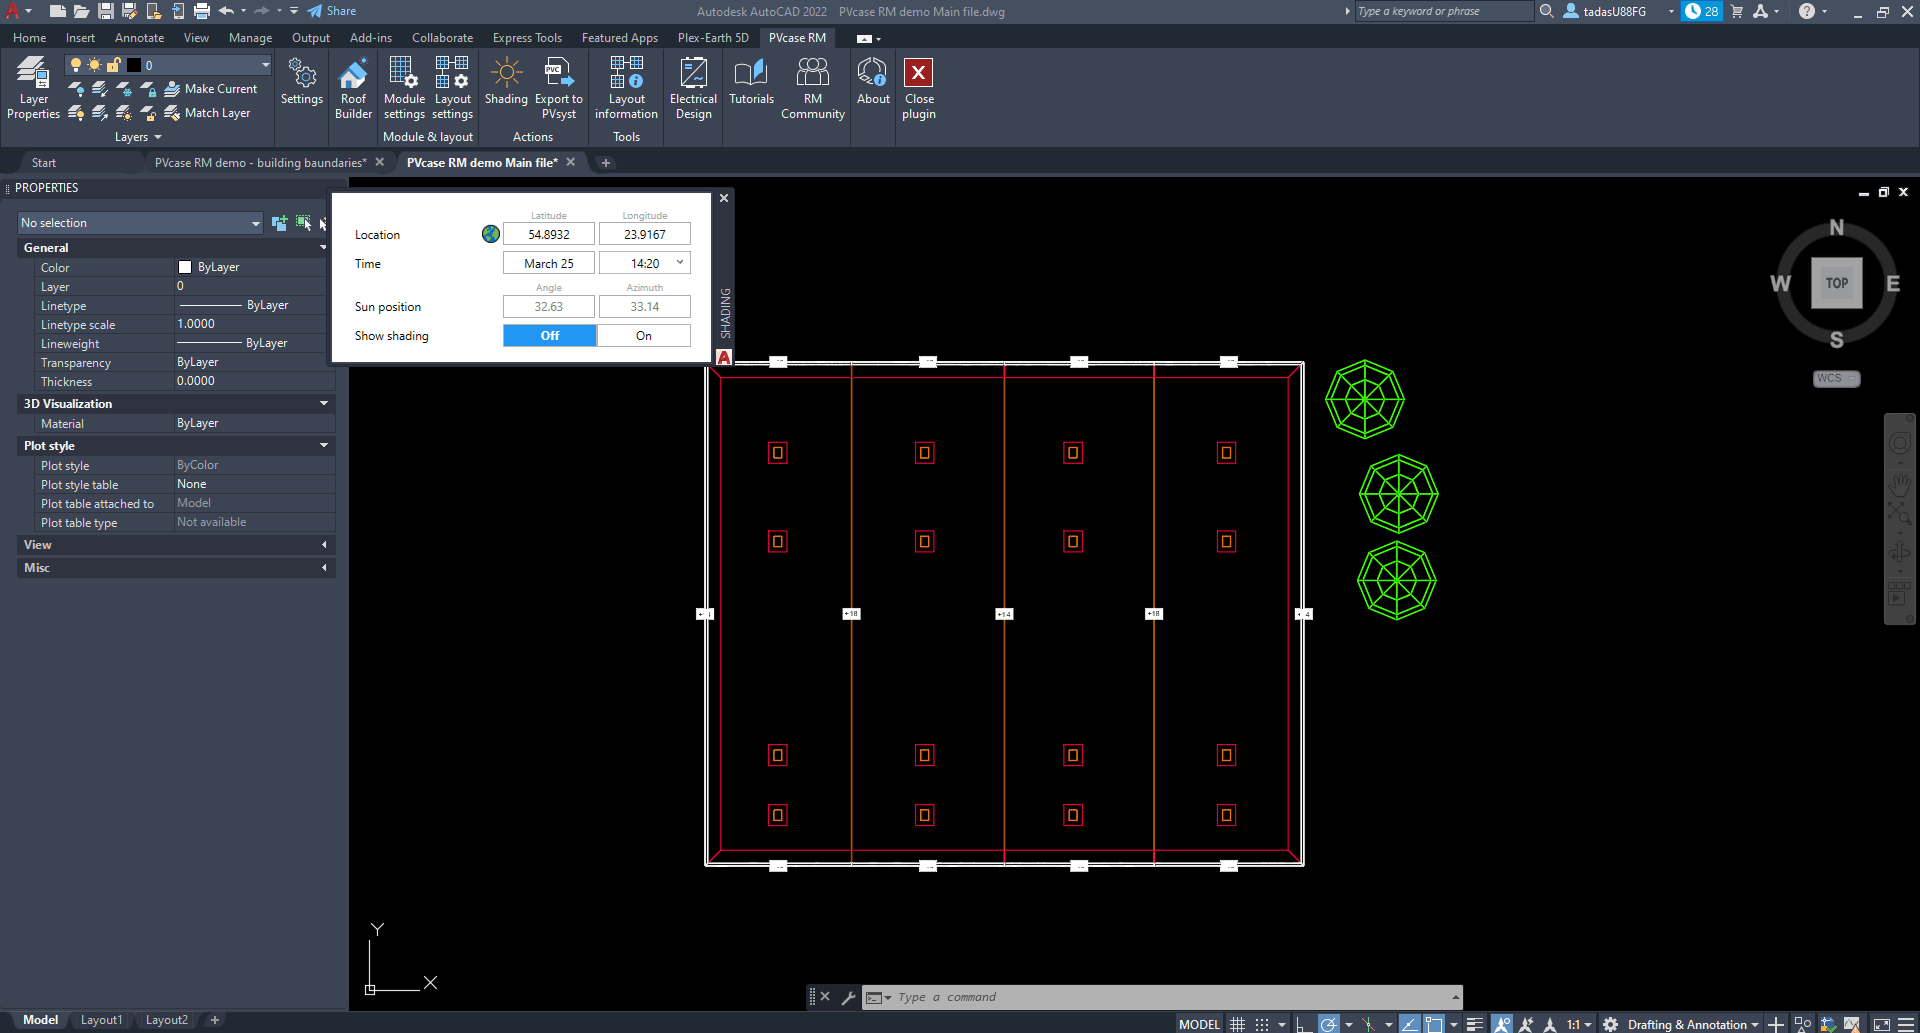Expand the Layers panel flyout
The image size is (1920, 1033).
138,137
